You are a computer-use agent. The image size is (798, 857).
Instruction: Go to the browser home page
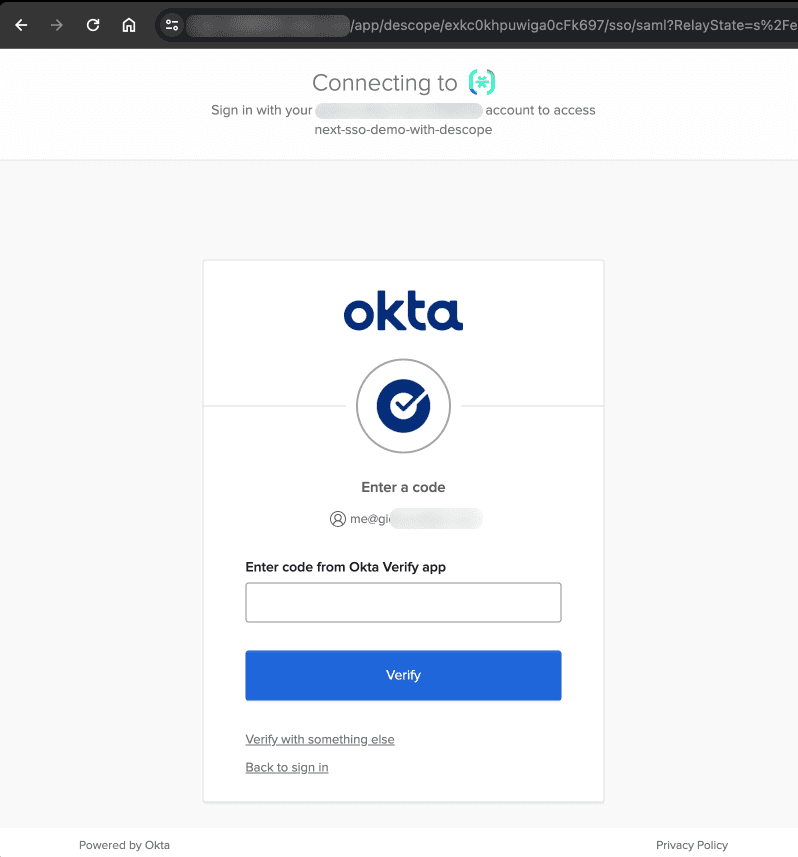tap(129, 25)
